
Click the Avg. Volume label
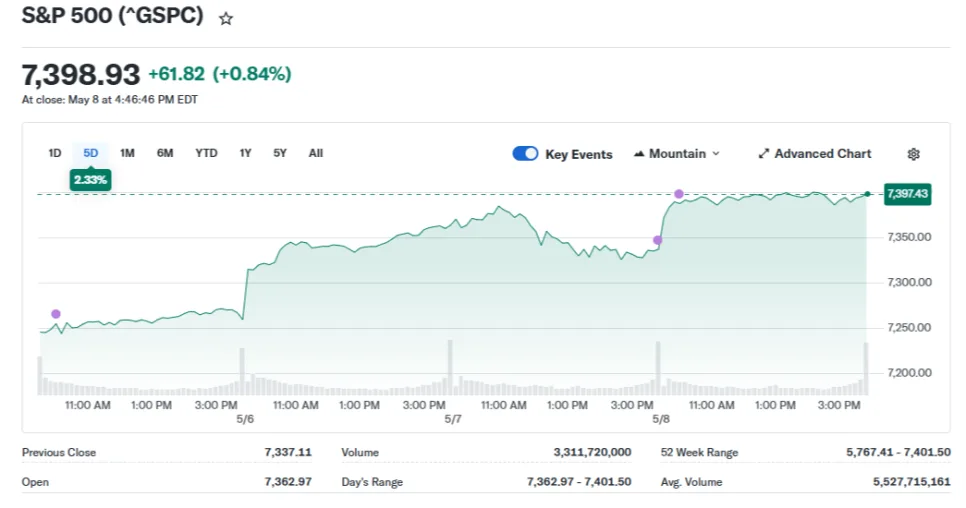pyautogui.click(x=691, y=482)
